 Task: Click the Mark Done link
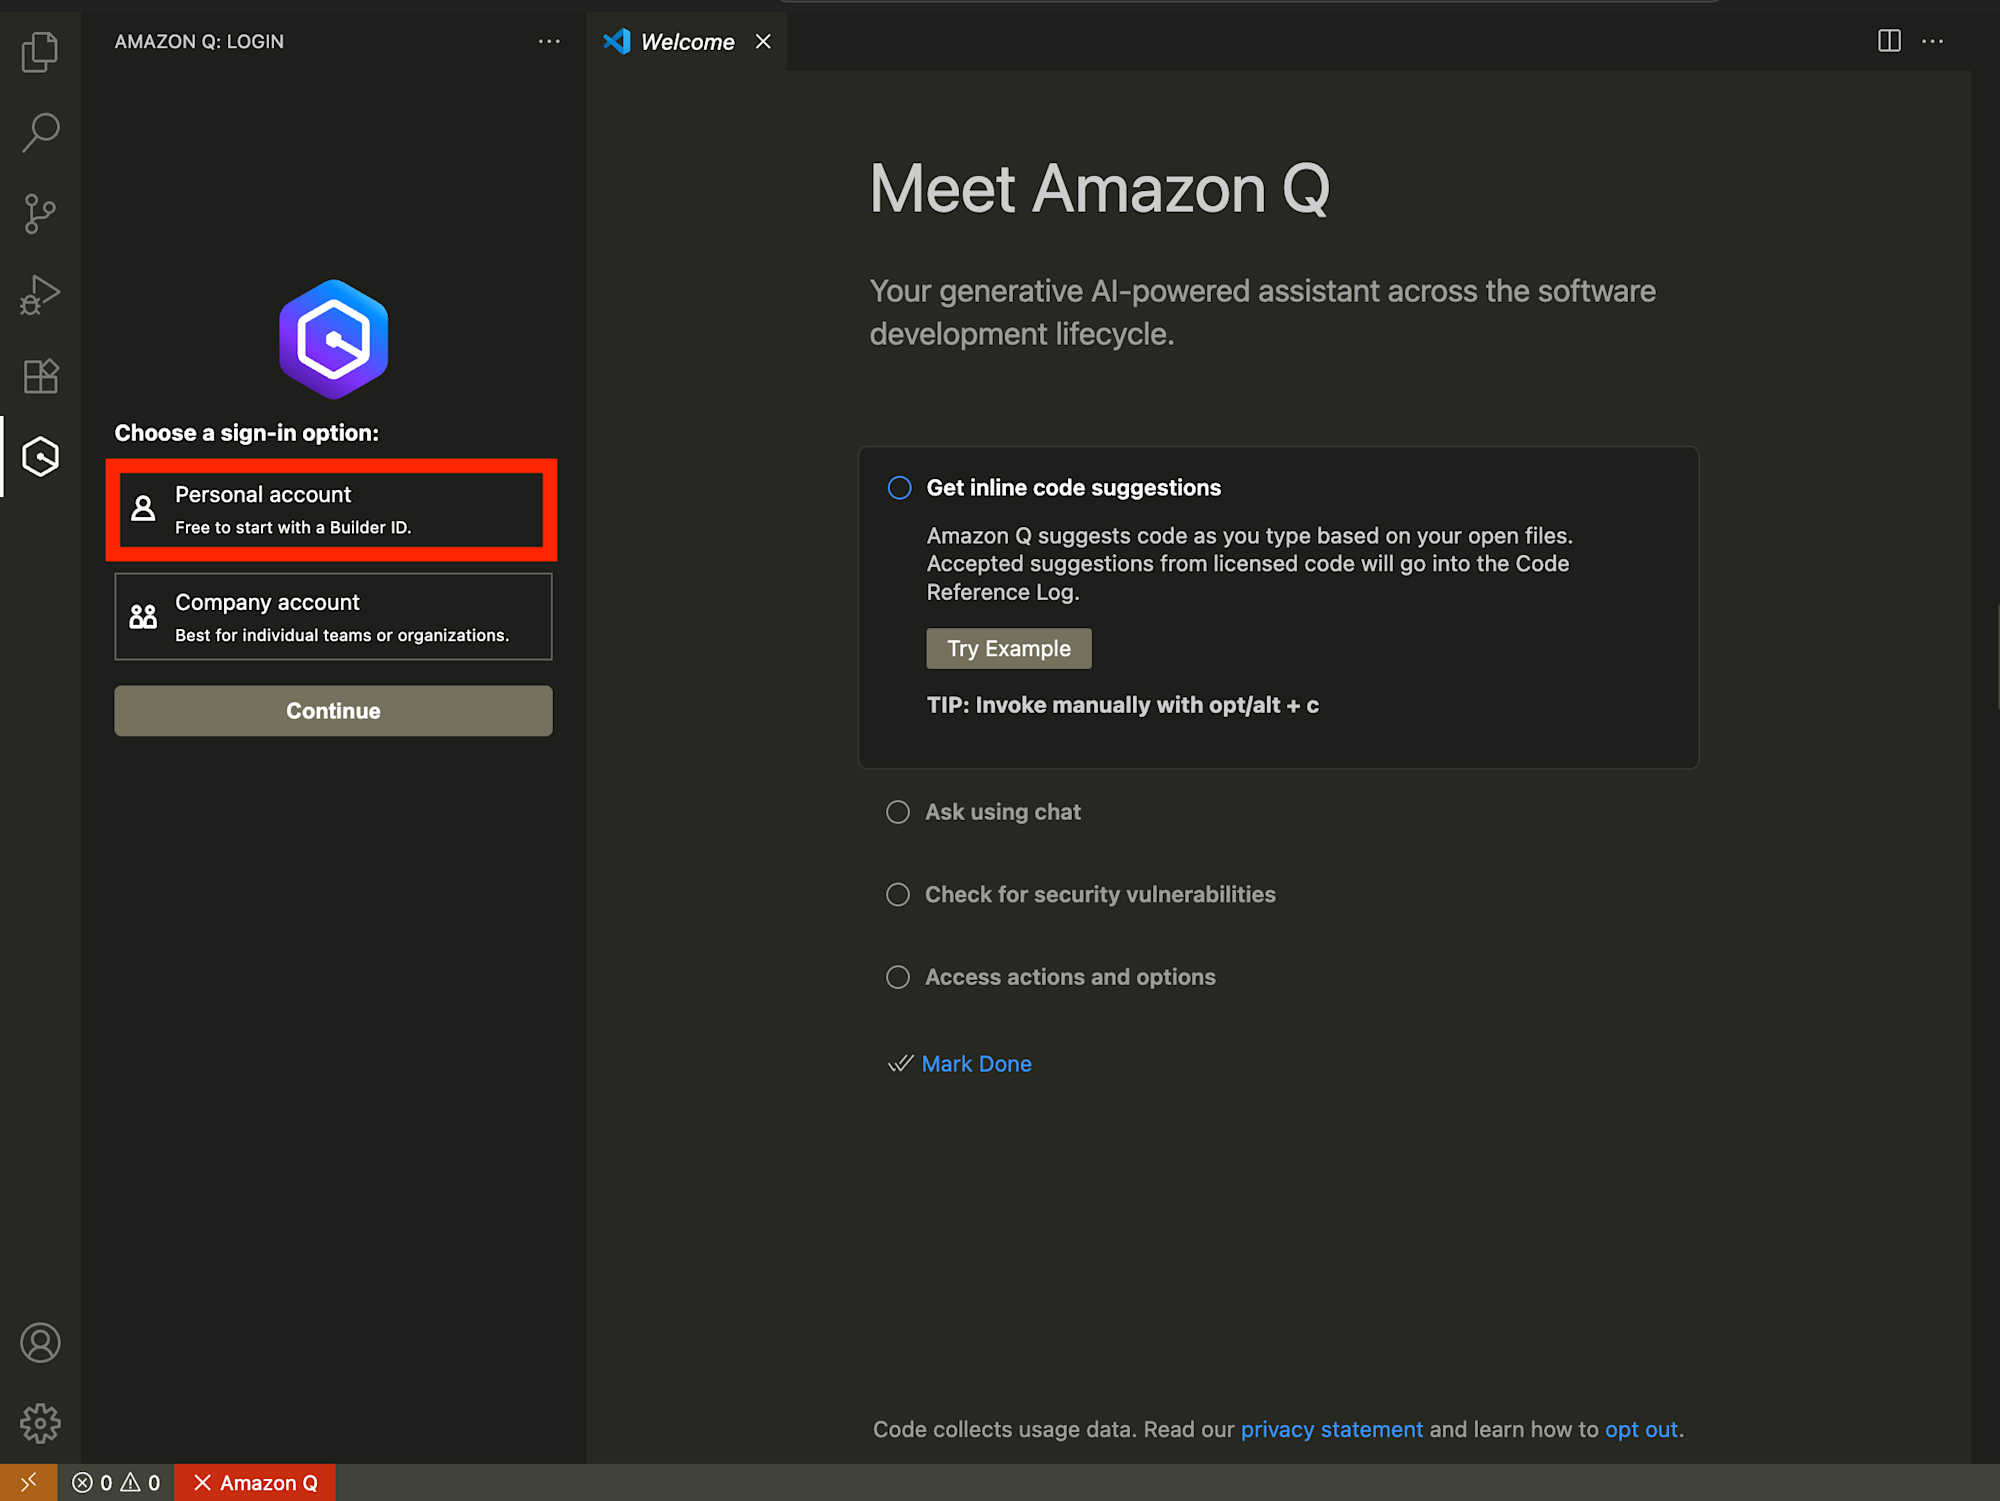(976, 1063)
